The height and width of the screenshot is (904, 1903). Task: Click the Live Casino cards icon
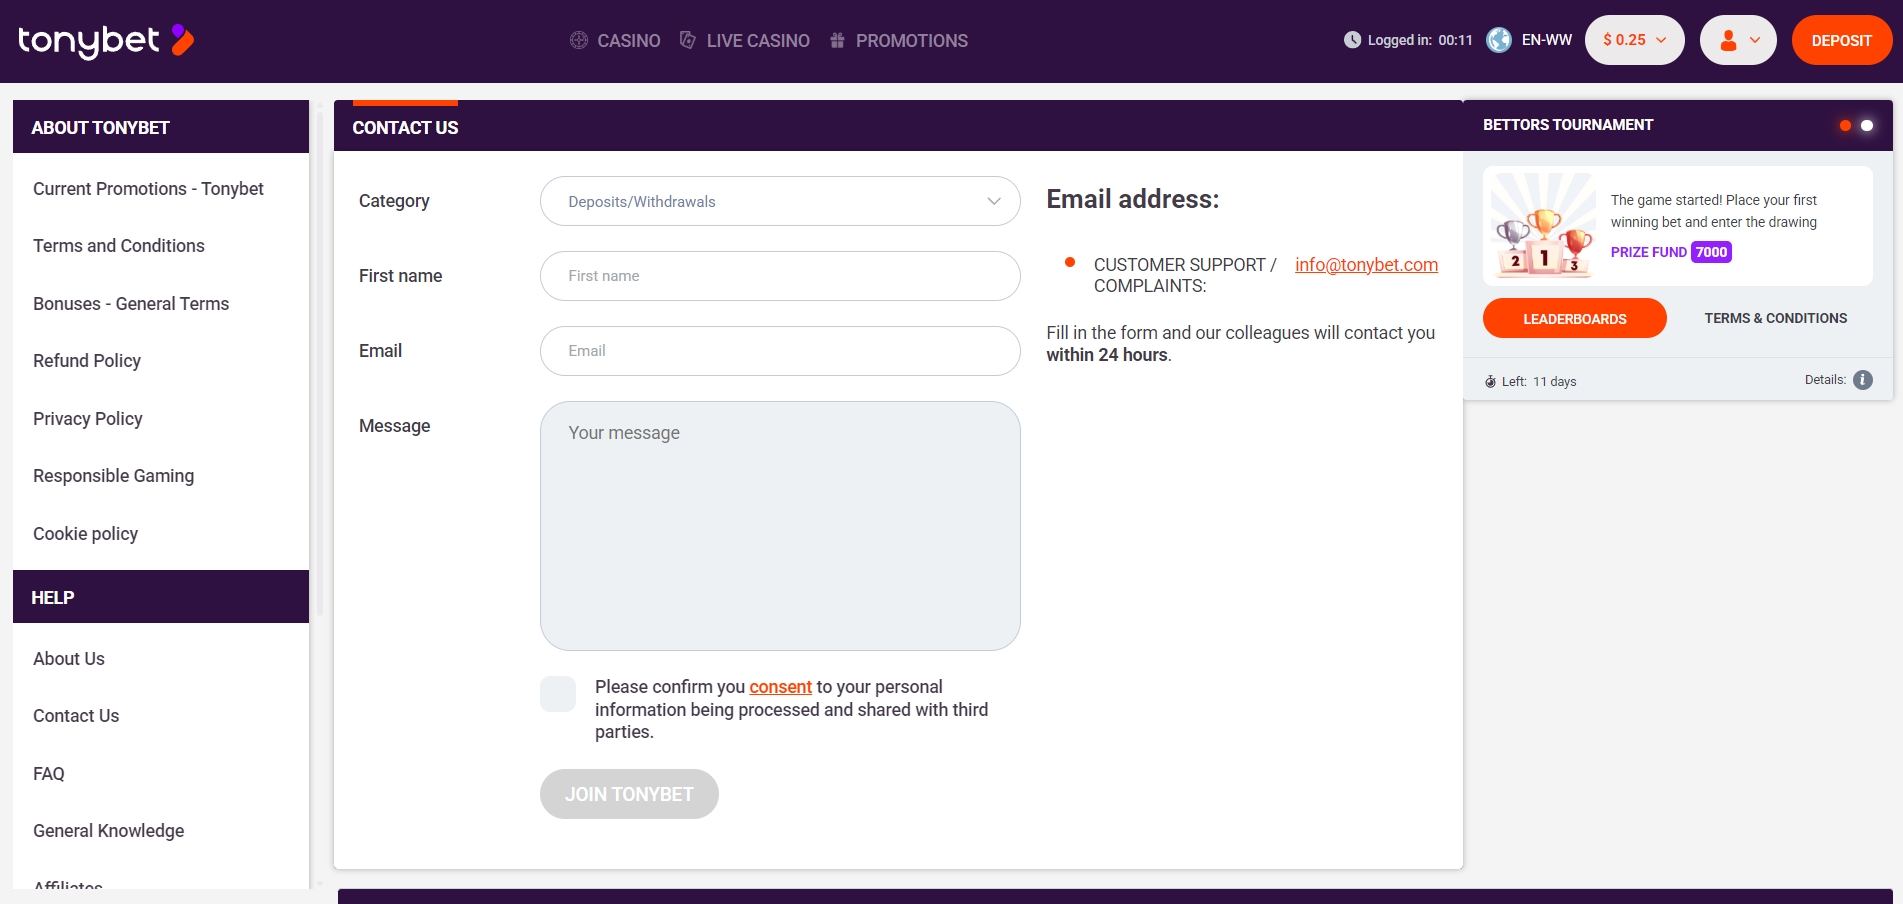click(x=688, y=40)
